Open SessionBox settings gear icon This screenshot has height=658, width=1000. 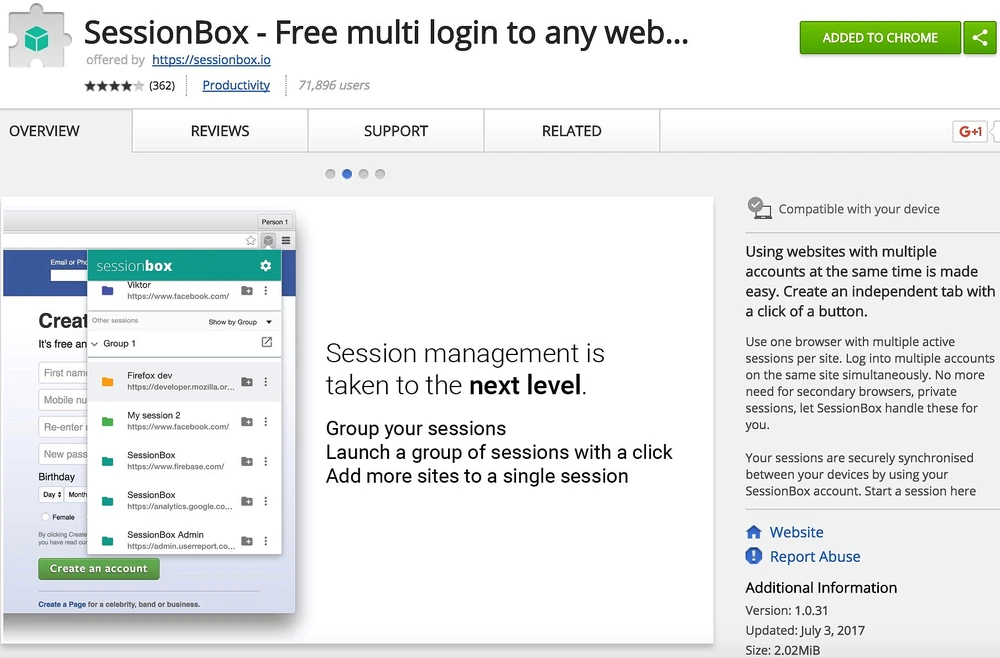coord(265,266)
